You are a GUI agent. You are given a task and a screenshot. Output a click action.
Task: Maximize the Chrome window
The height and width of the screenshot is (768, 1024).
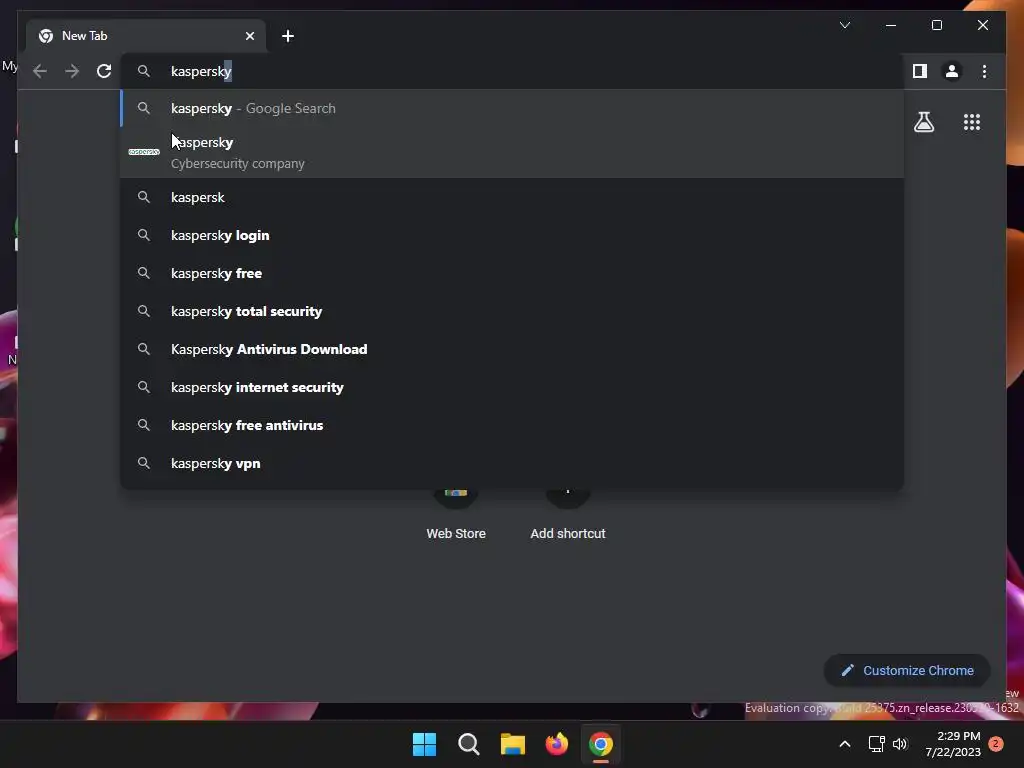(936, 25)
